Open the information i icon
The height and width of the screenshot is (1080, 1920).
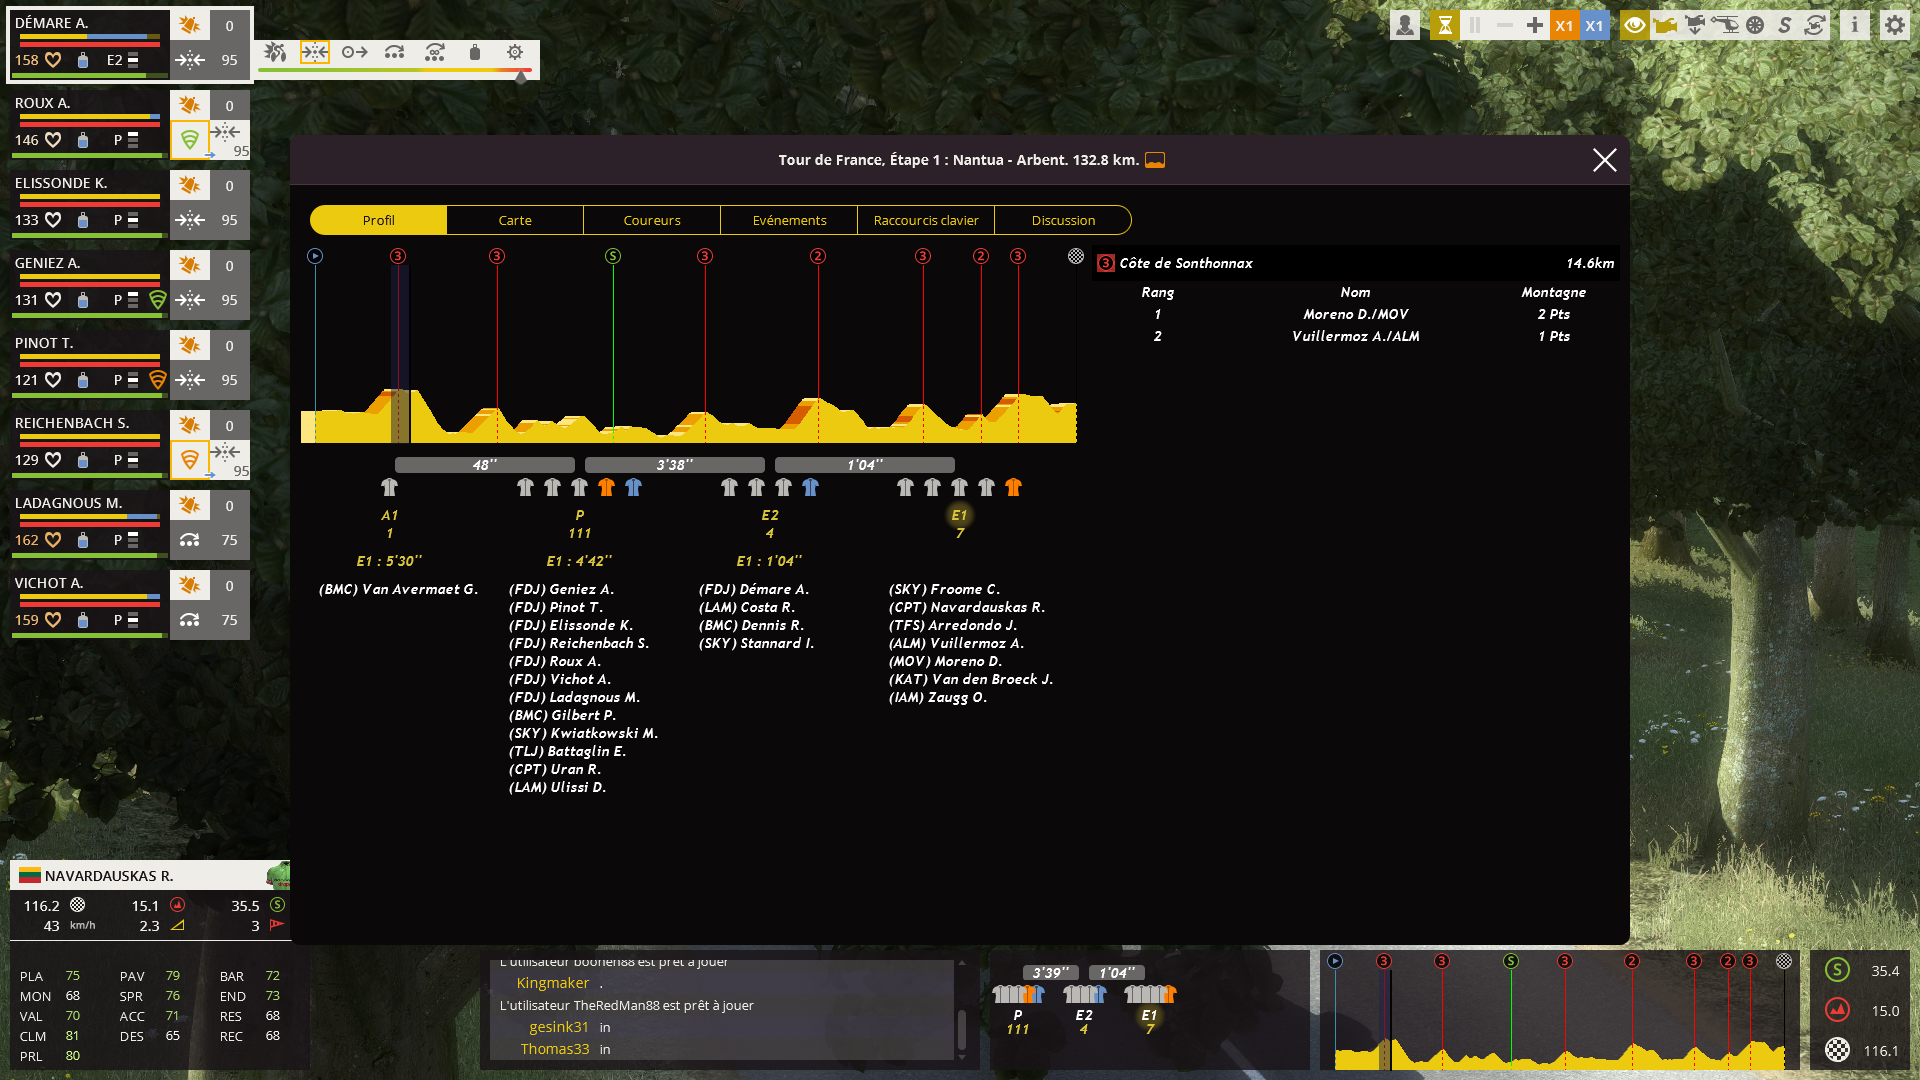[1854, 25]
